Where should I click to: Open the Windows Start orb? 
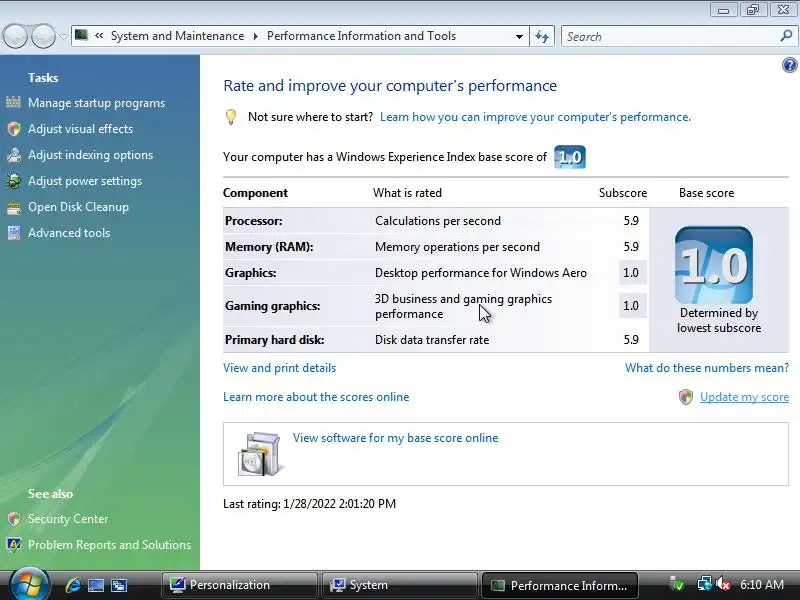(x=30, y=584)
